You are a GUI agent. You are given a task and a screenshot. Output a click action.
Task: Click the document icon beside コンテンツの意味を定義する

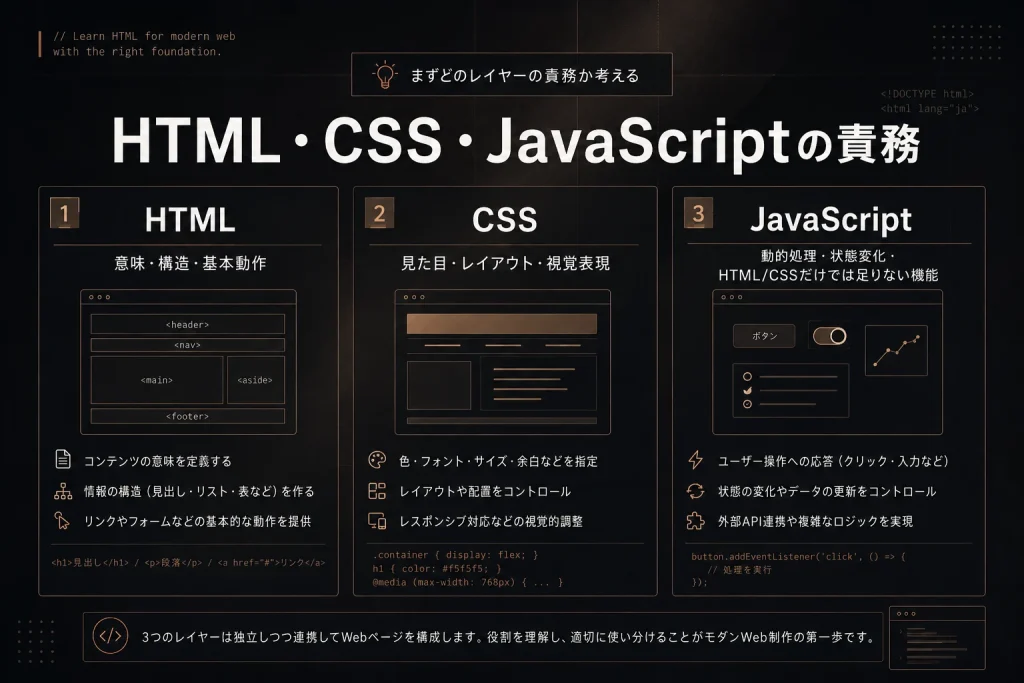(63, 460)
